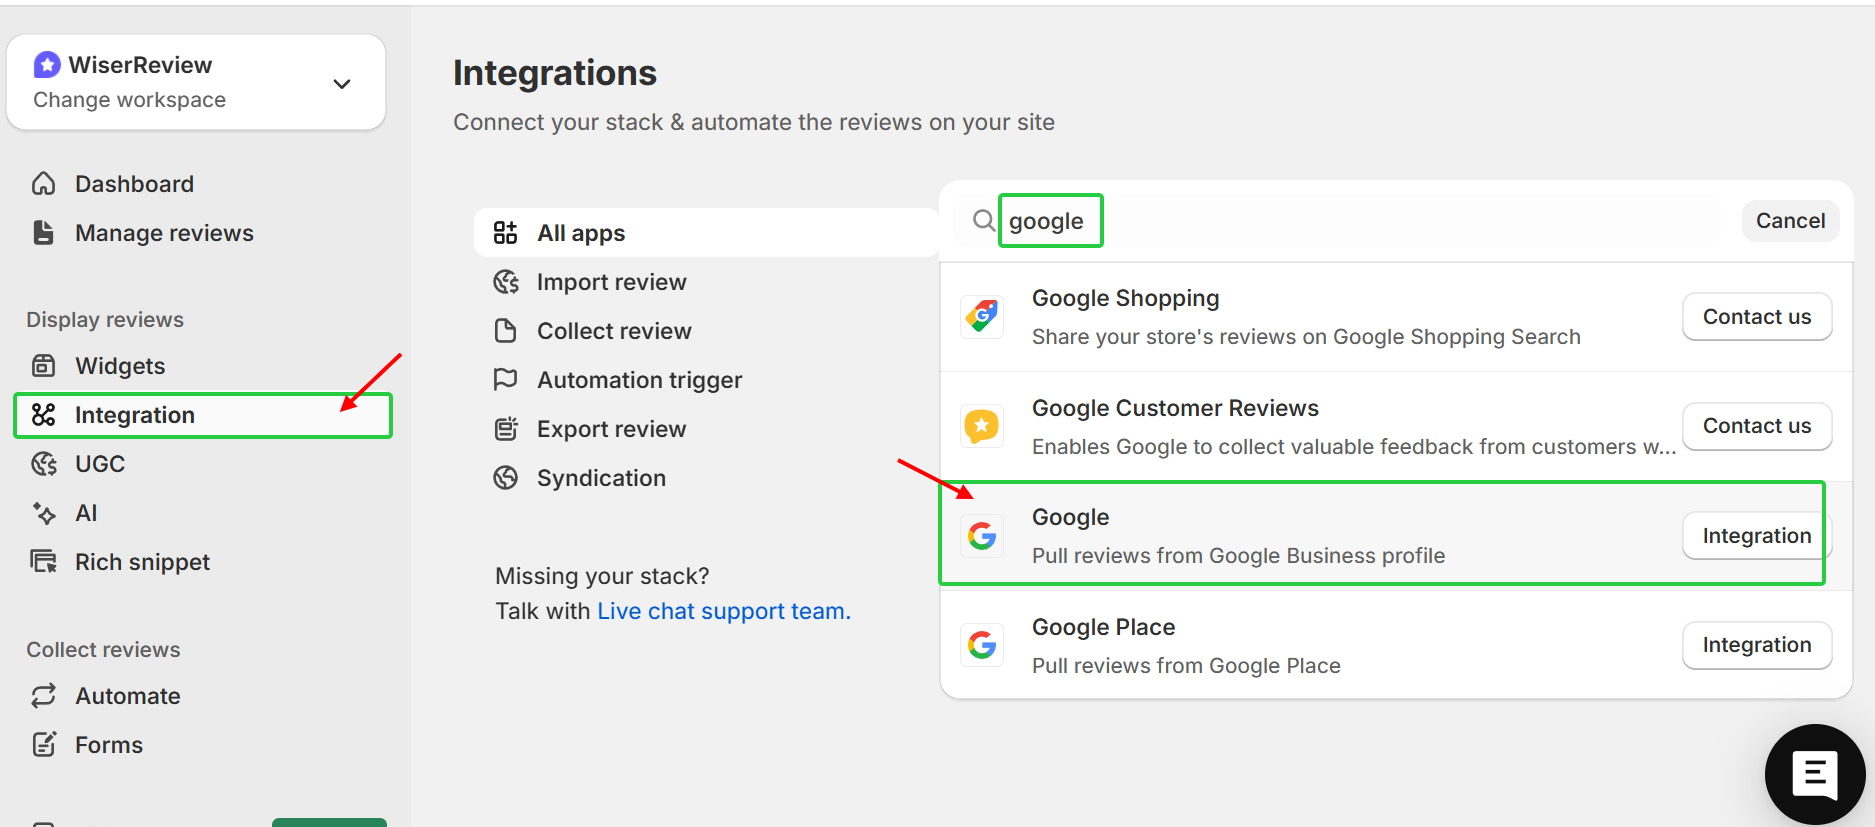Viewport: 1875px width, 827px height.
Task: Click Integration button for Google Place
Action: [x=1757, y=645]
